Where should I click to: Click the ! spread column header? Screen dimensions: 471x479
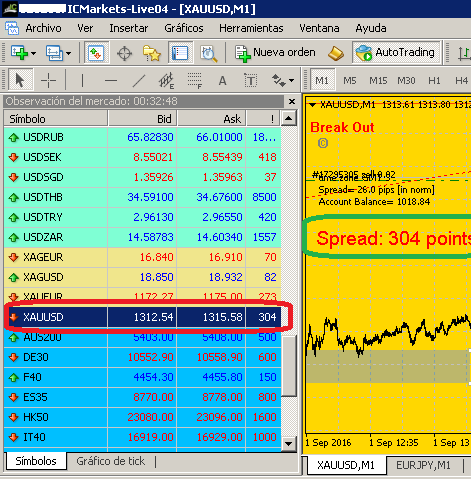[x=264, y=119]
